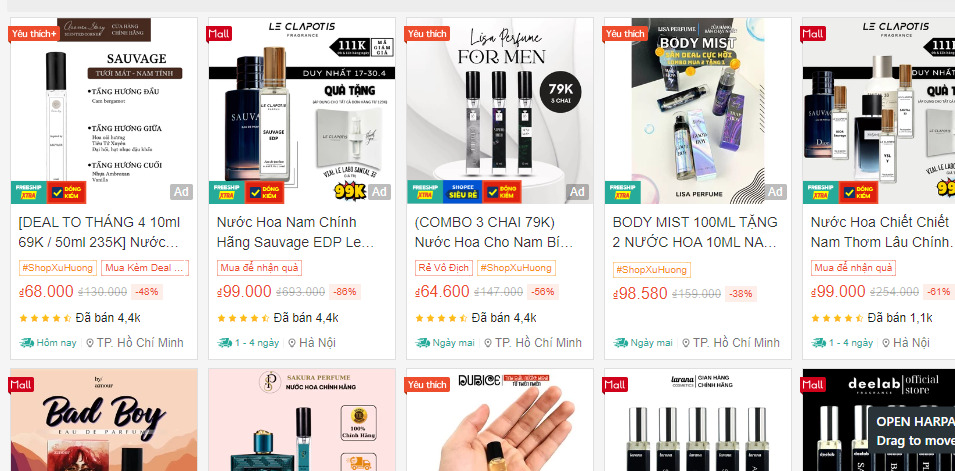Select the #ShopXuHuong tag under Body Mist
The height and width of the screenshot is (471, 955).
tap(651, 270)
